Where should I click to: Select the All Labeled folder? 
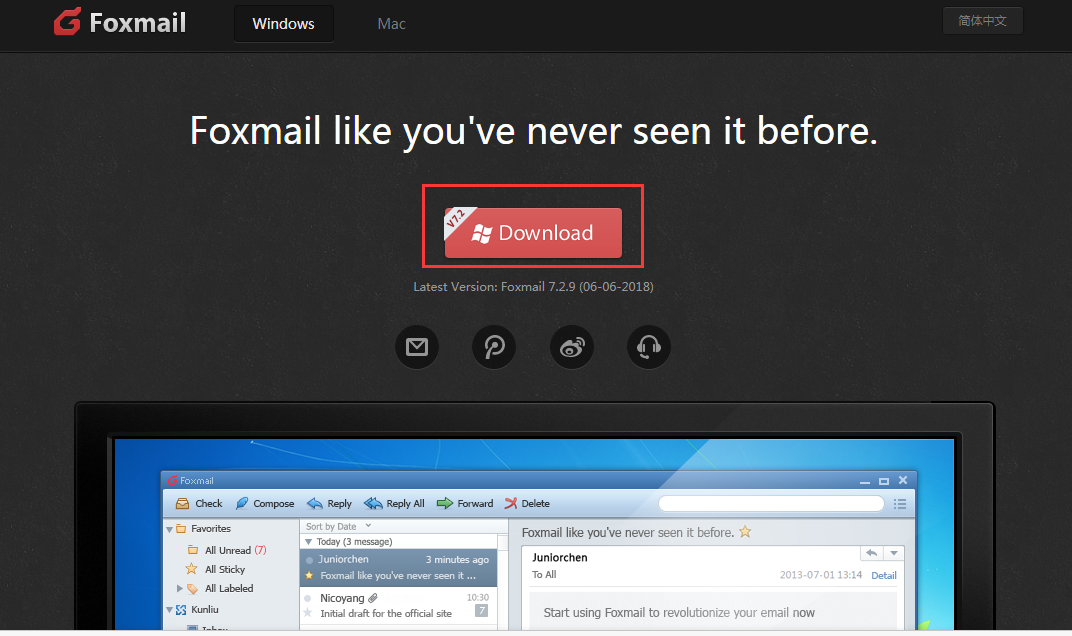[x=220, y=588]
